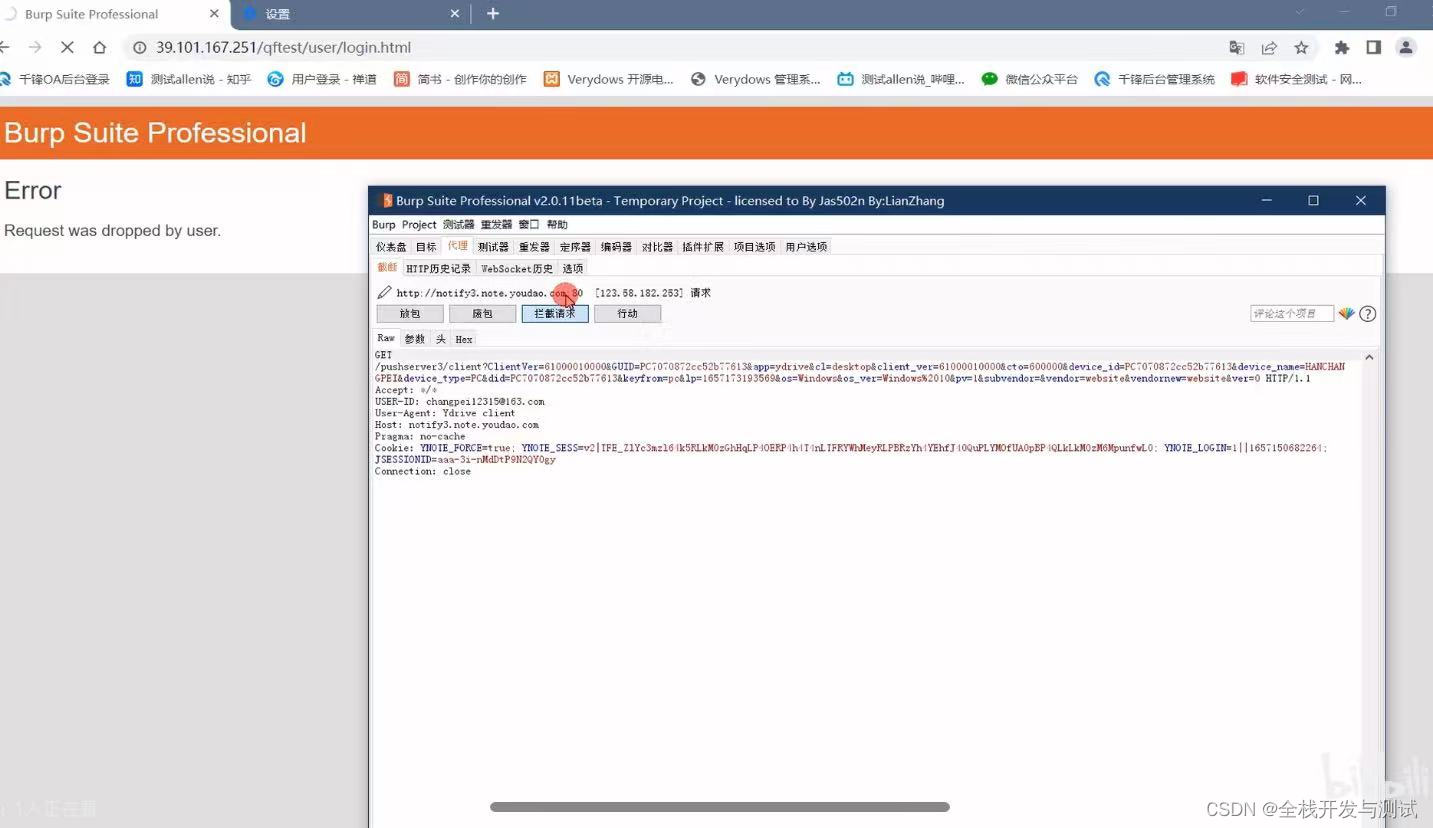Open the tab search chevron in Chrome title bar
This screenshot has height=828, width=1433.
(x=1300, y=12)
